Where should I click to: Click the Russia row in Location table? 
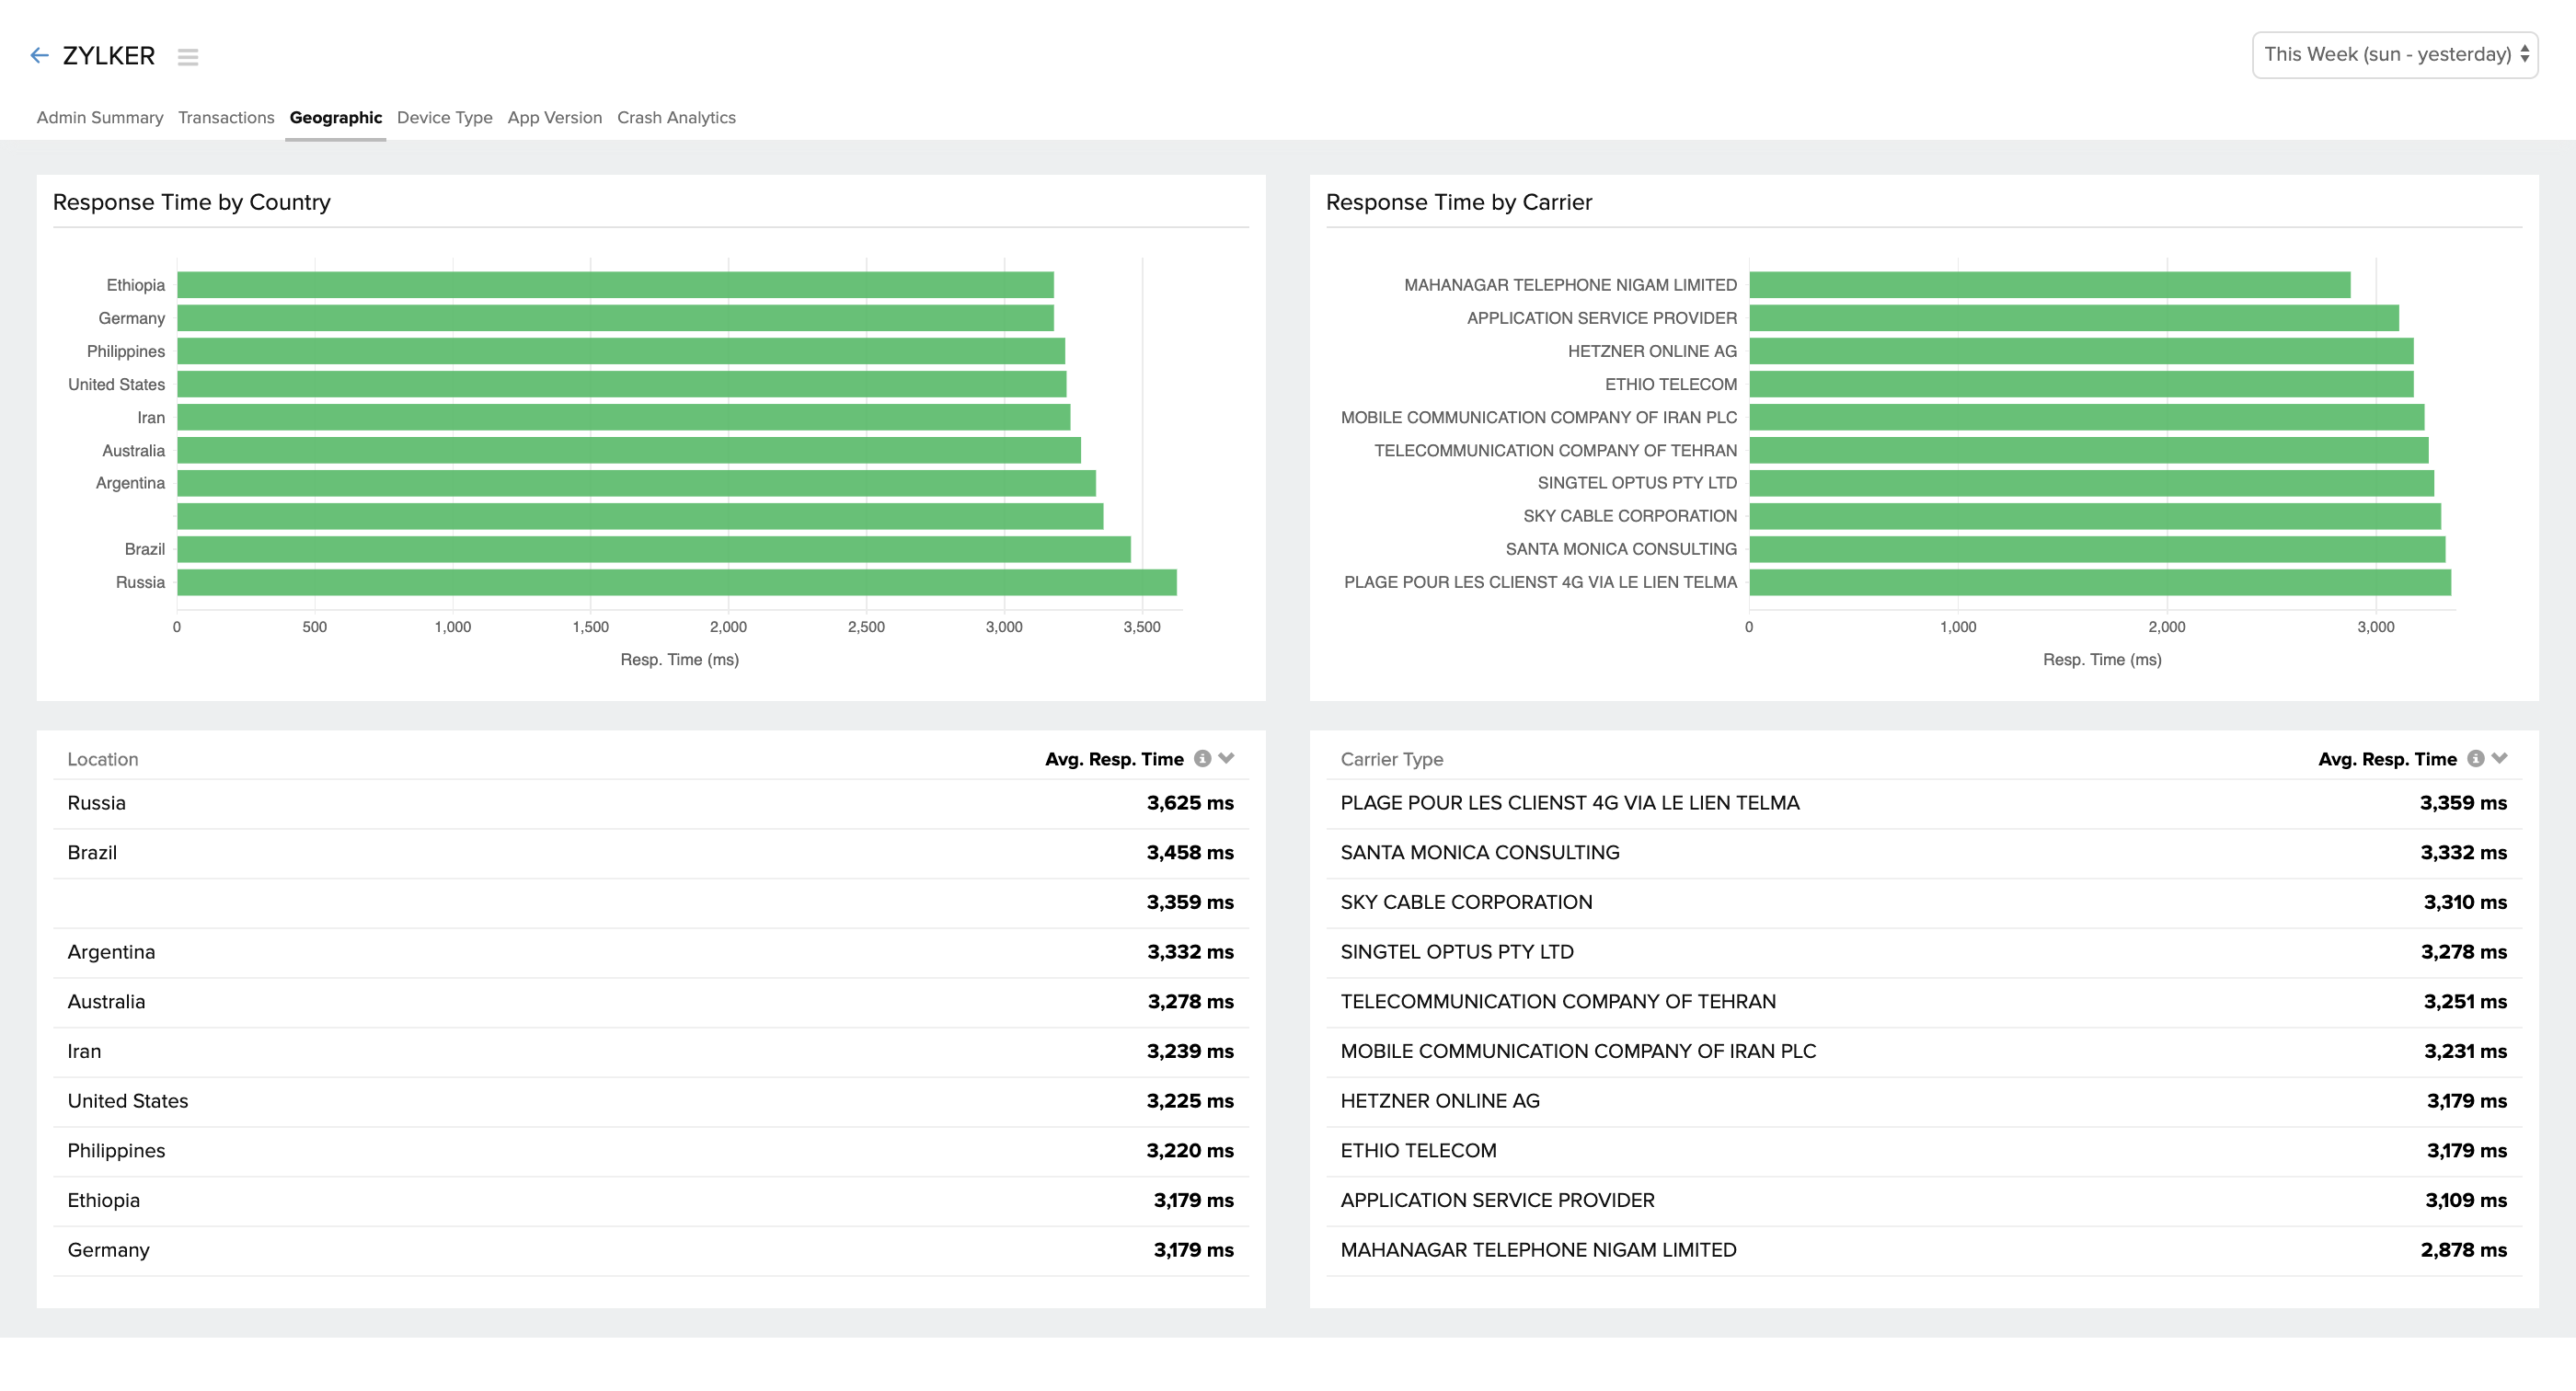[x=97, y=803]
